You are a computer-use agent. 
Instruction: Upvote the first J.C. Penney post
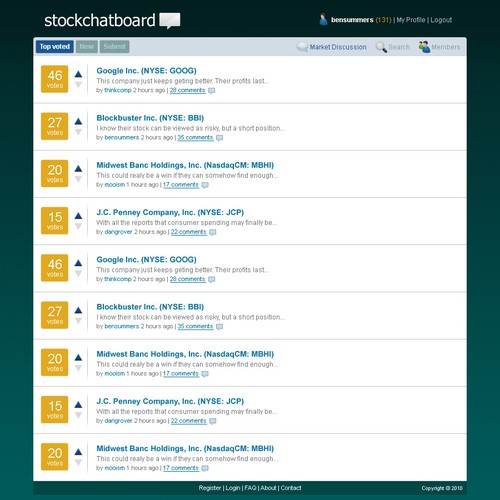(78, 216)
